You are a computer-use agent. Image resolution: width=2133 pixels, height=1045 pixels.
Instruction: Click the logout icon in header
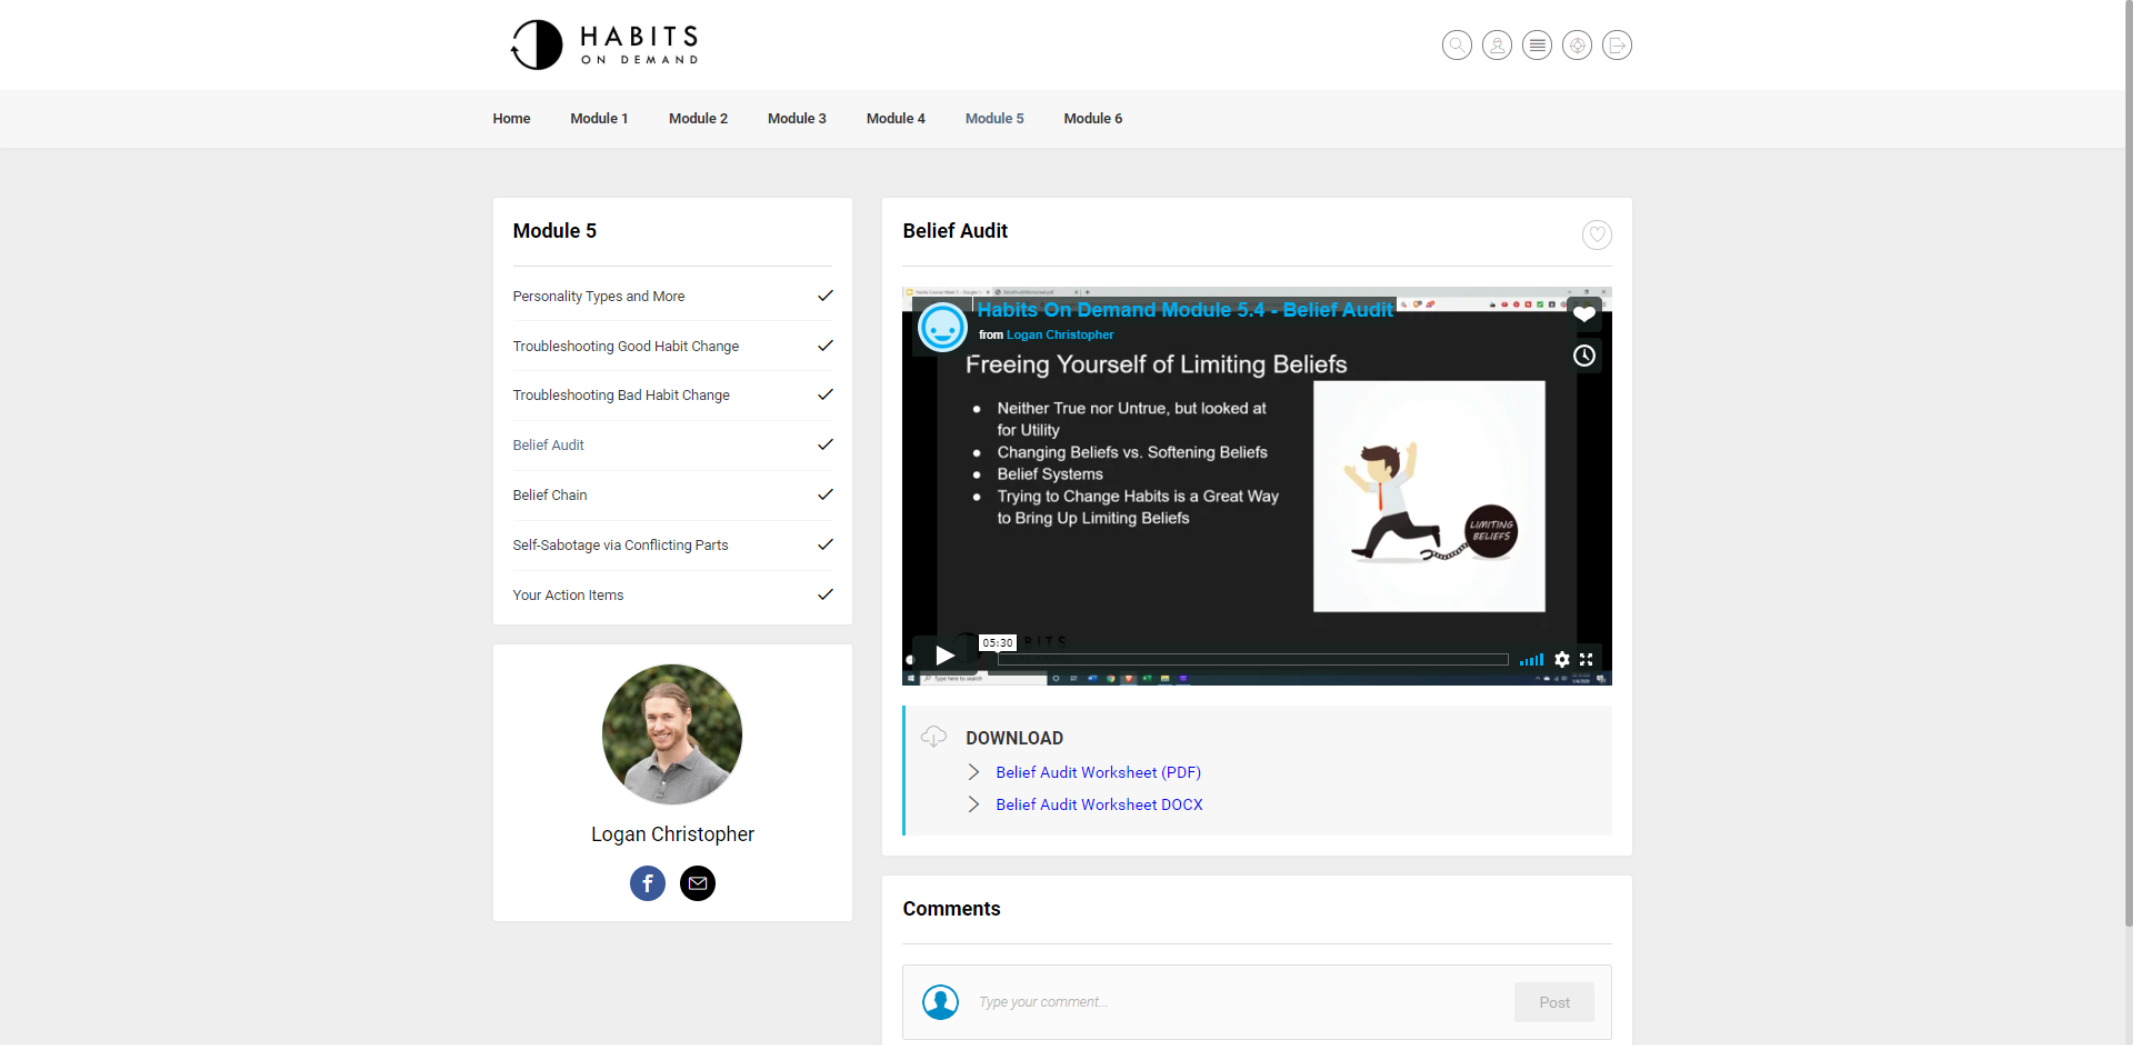coord(1616,45)
